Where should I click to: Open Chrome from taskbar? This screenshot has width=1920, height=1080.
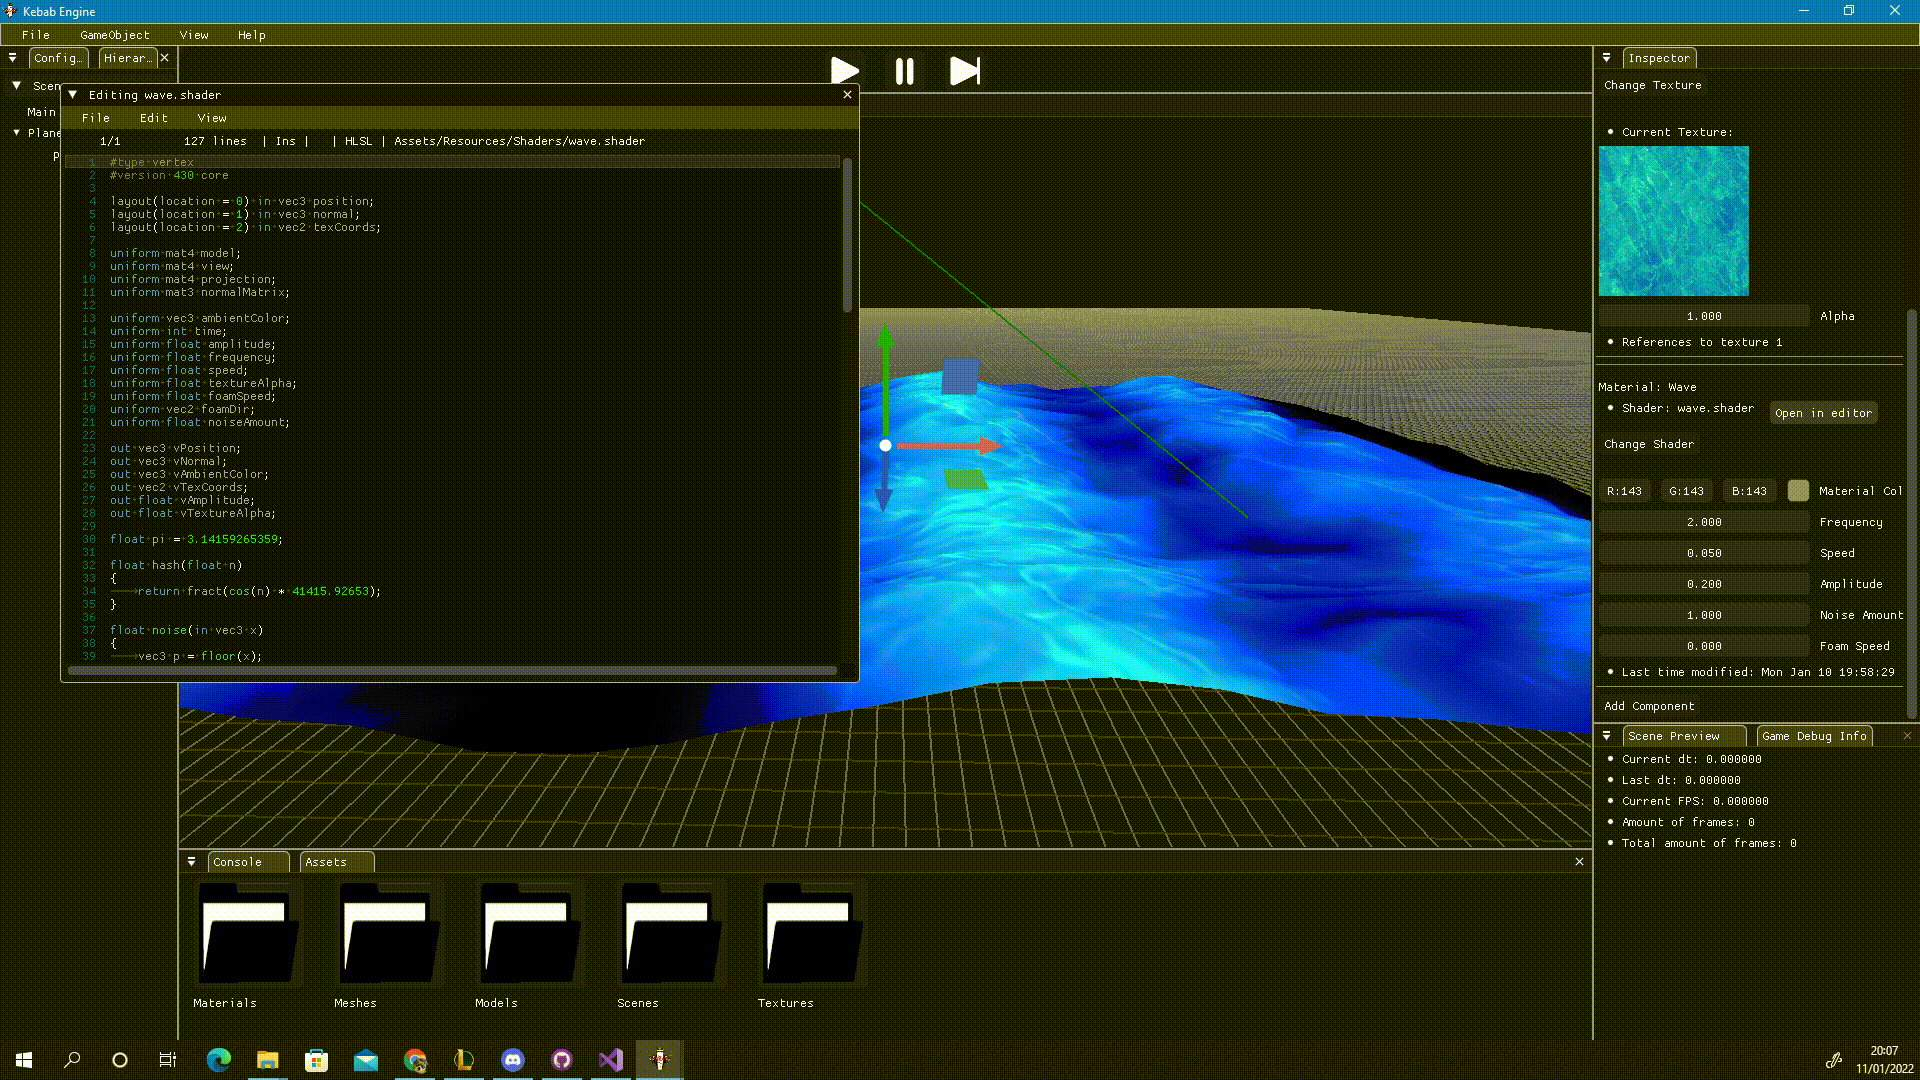click(x=415, y=1060)
